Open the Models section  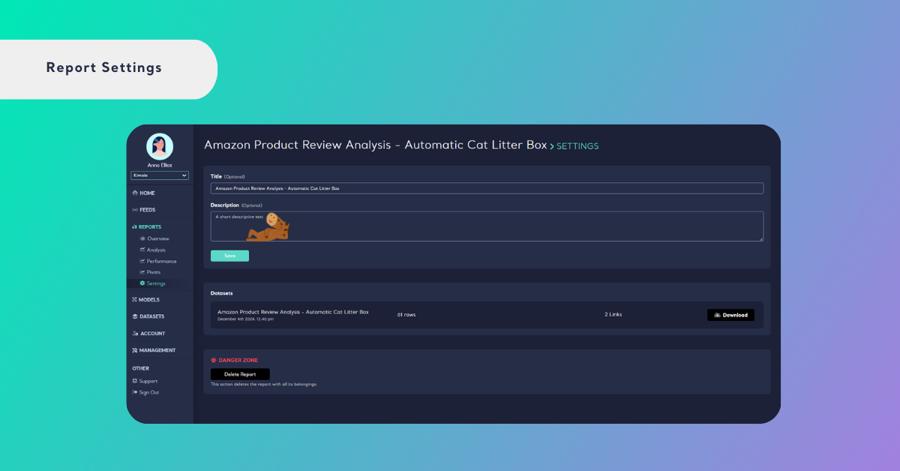tap(146, 299)
